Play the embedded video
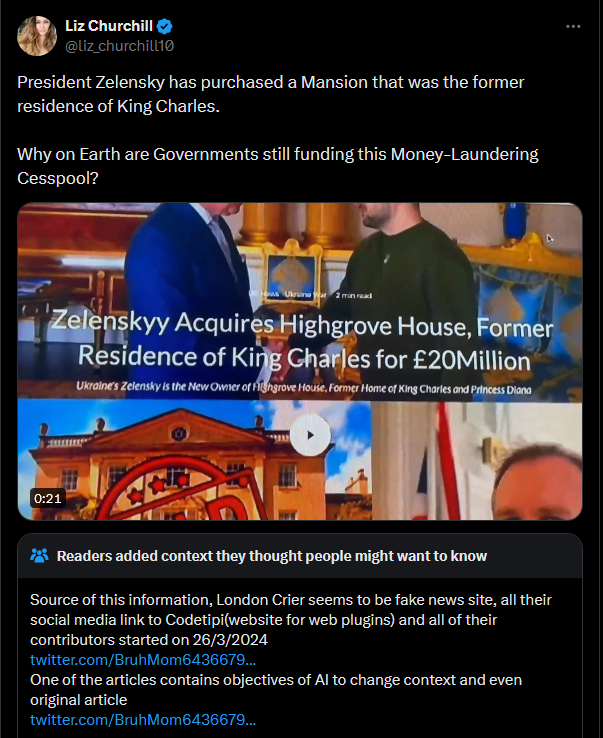The image size is (603, 738). pos(310,435)
